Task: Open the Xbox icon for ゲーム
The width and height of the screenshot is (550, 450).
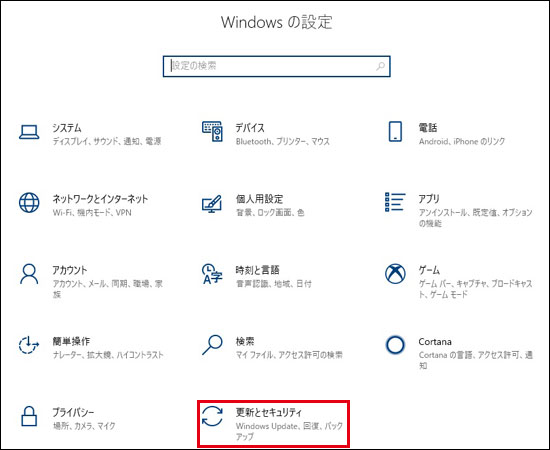Action: coord(395,274)
